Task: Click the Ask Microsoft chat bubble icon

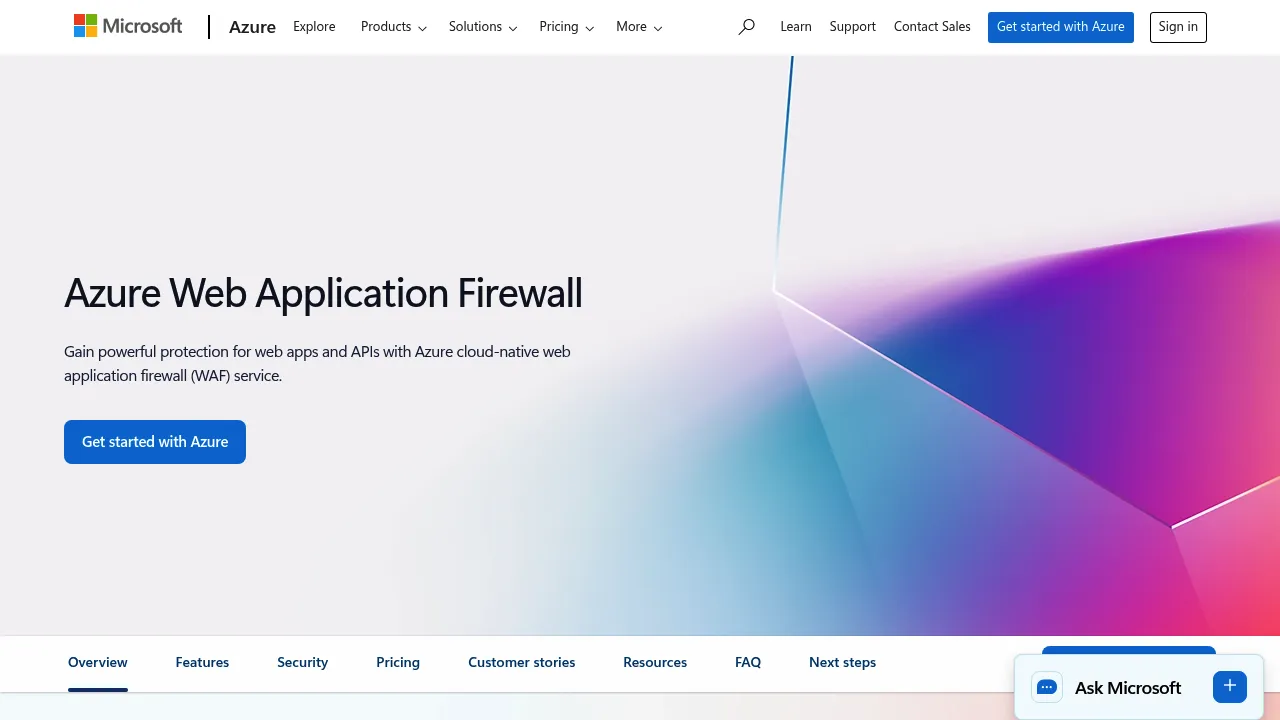Action: point(1047,687)
